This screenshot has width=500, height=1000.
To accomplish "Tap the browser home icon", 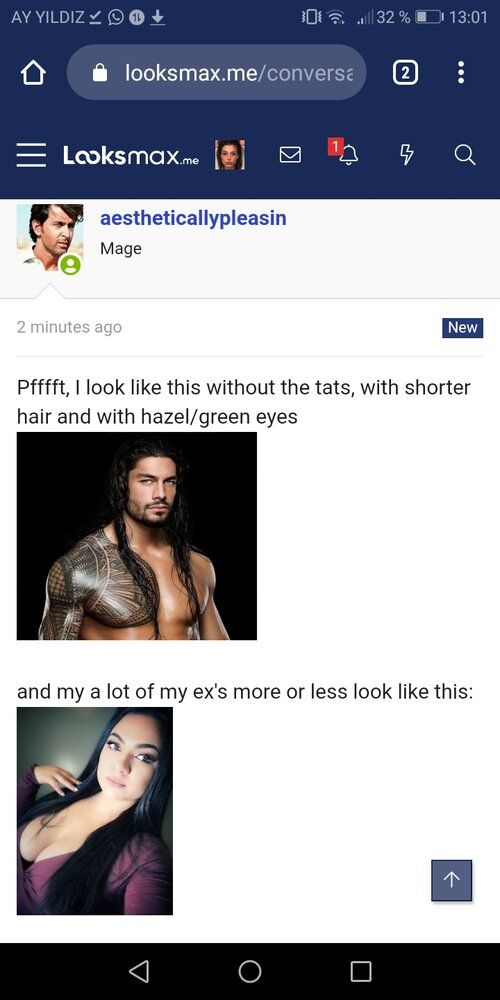I will pos(34,73).
